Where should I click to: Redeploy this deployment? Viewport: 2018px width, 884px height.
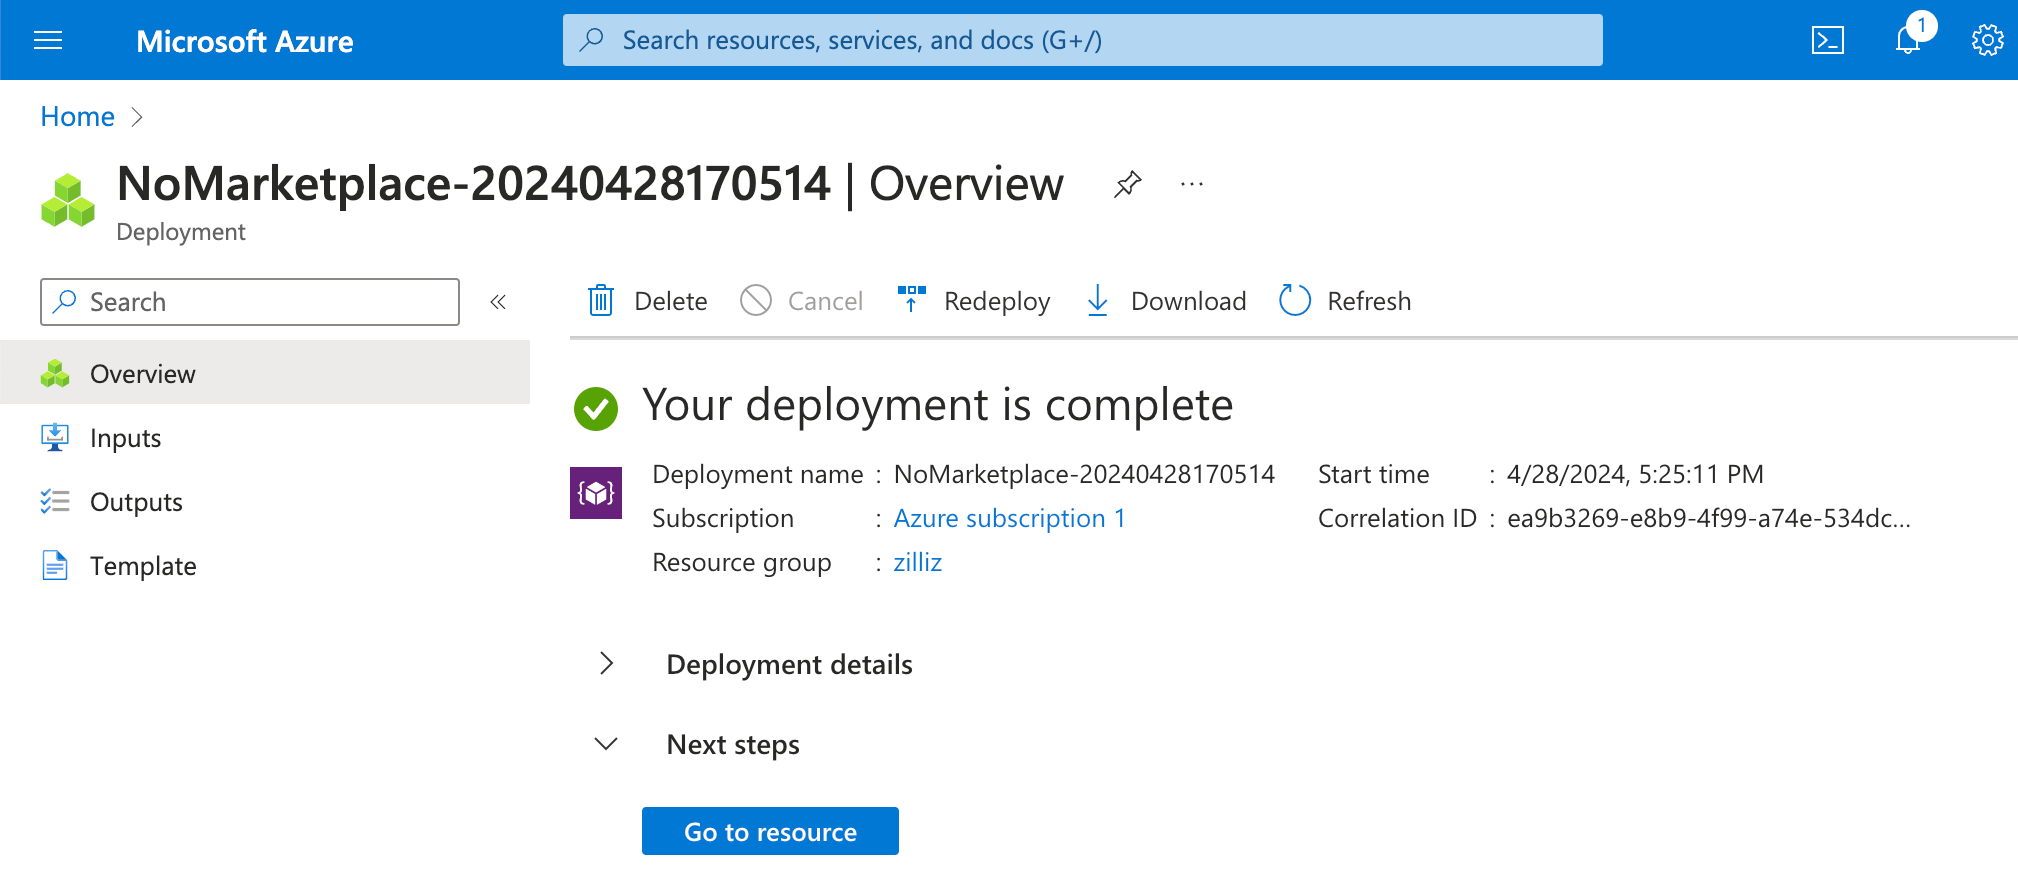(x=973, y=301)
